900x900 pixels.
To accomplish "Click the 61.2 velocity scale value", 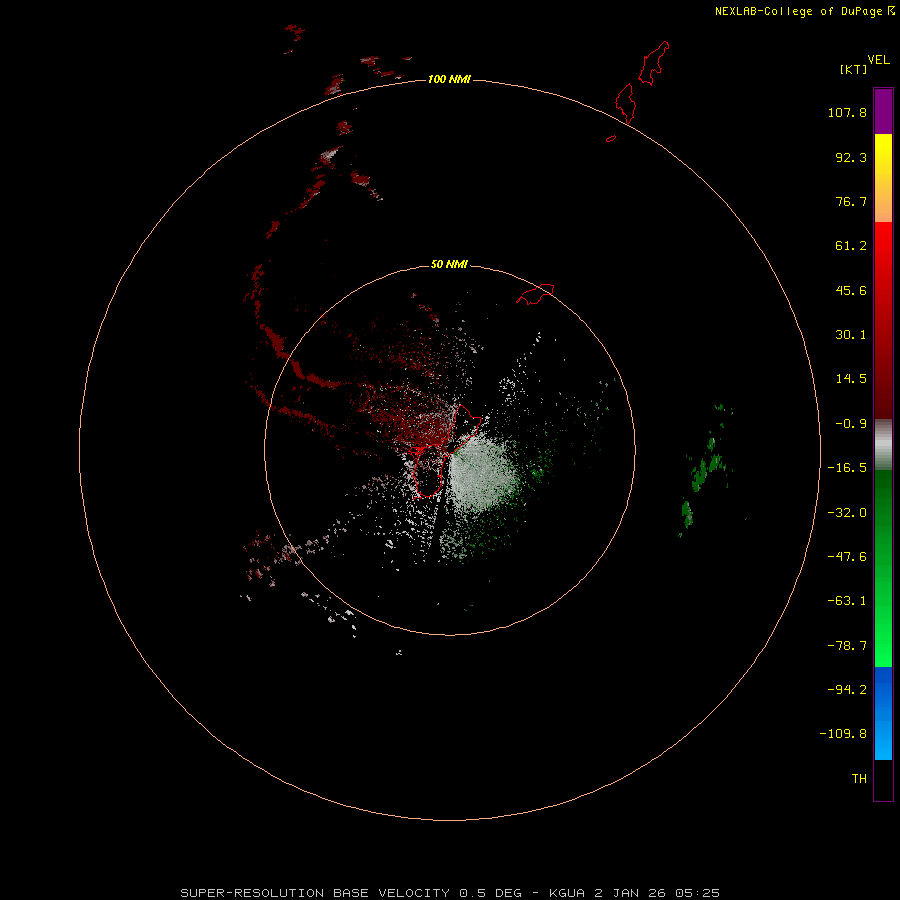I will point(851,246).
